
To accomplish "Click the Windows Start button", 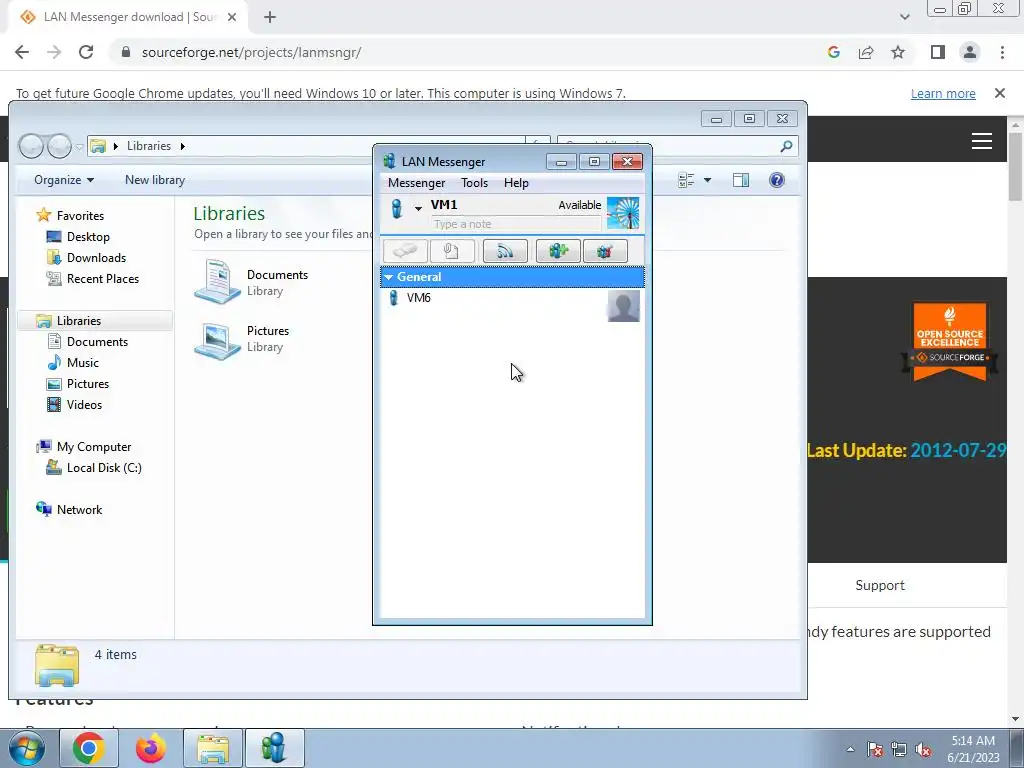I will [27, 748].
